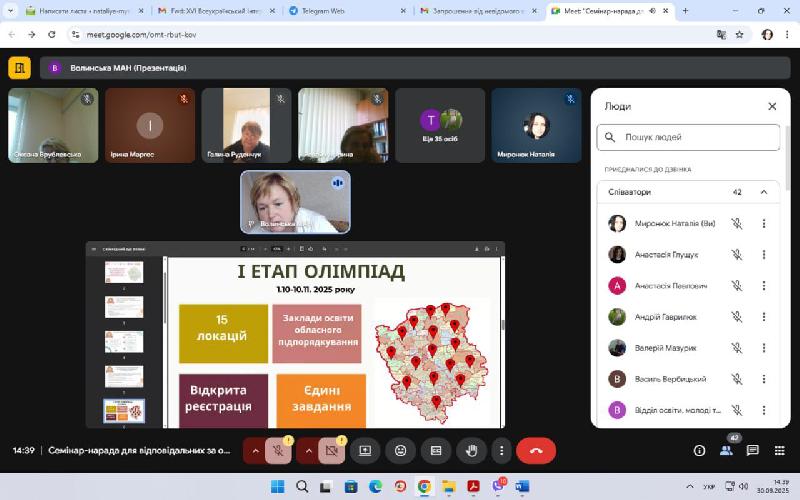The height and width of the screenshot is (500, 800).
Task: Close the Люди side panel
Action: pos(772,106)
